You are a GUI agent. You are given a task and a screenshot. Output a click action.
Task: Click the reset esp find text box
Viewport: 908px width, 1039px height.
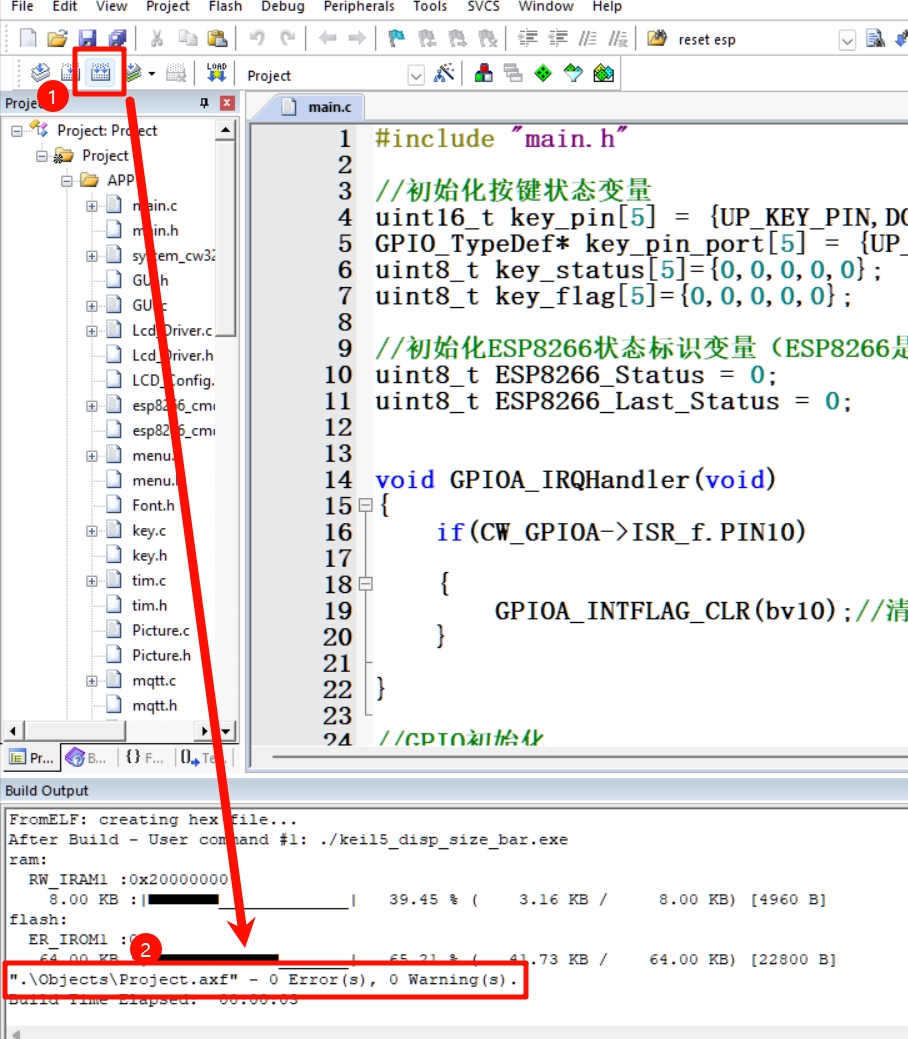click(x=754, y=40)
